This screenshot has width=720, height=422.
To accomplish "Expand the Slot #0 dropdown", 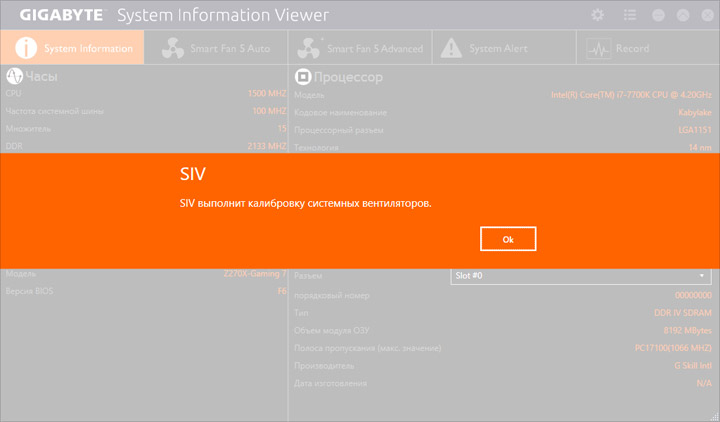I will click(581, 276).
